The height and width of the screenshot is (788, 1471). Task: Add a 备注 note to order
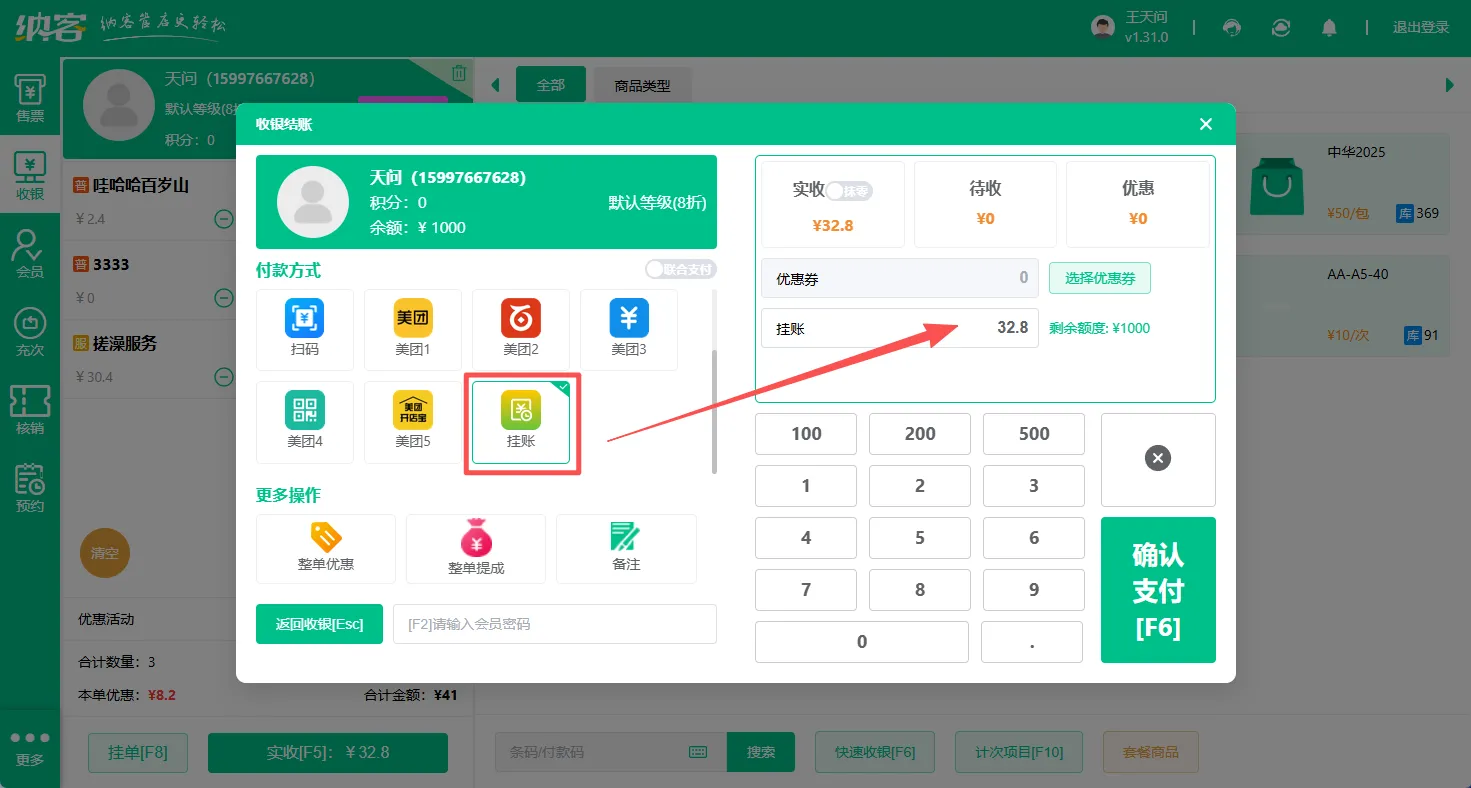click(x=626, y=548)
